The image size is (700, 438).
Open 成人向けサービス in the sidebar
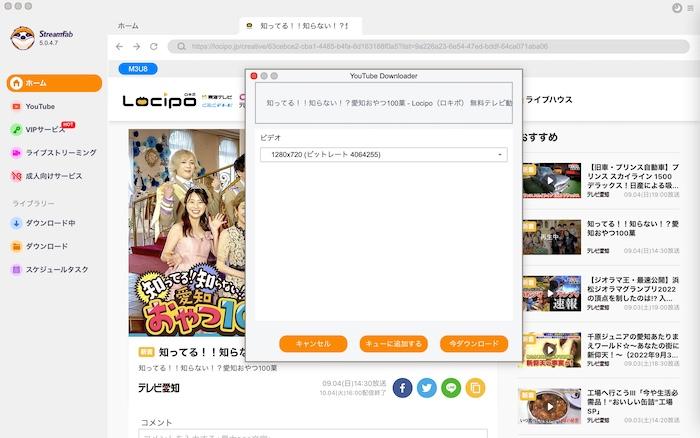[46, 176]
